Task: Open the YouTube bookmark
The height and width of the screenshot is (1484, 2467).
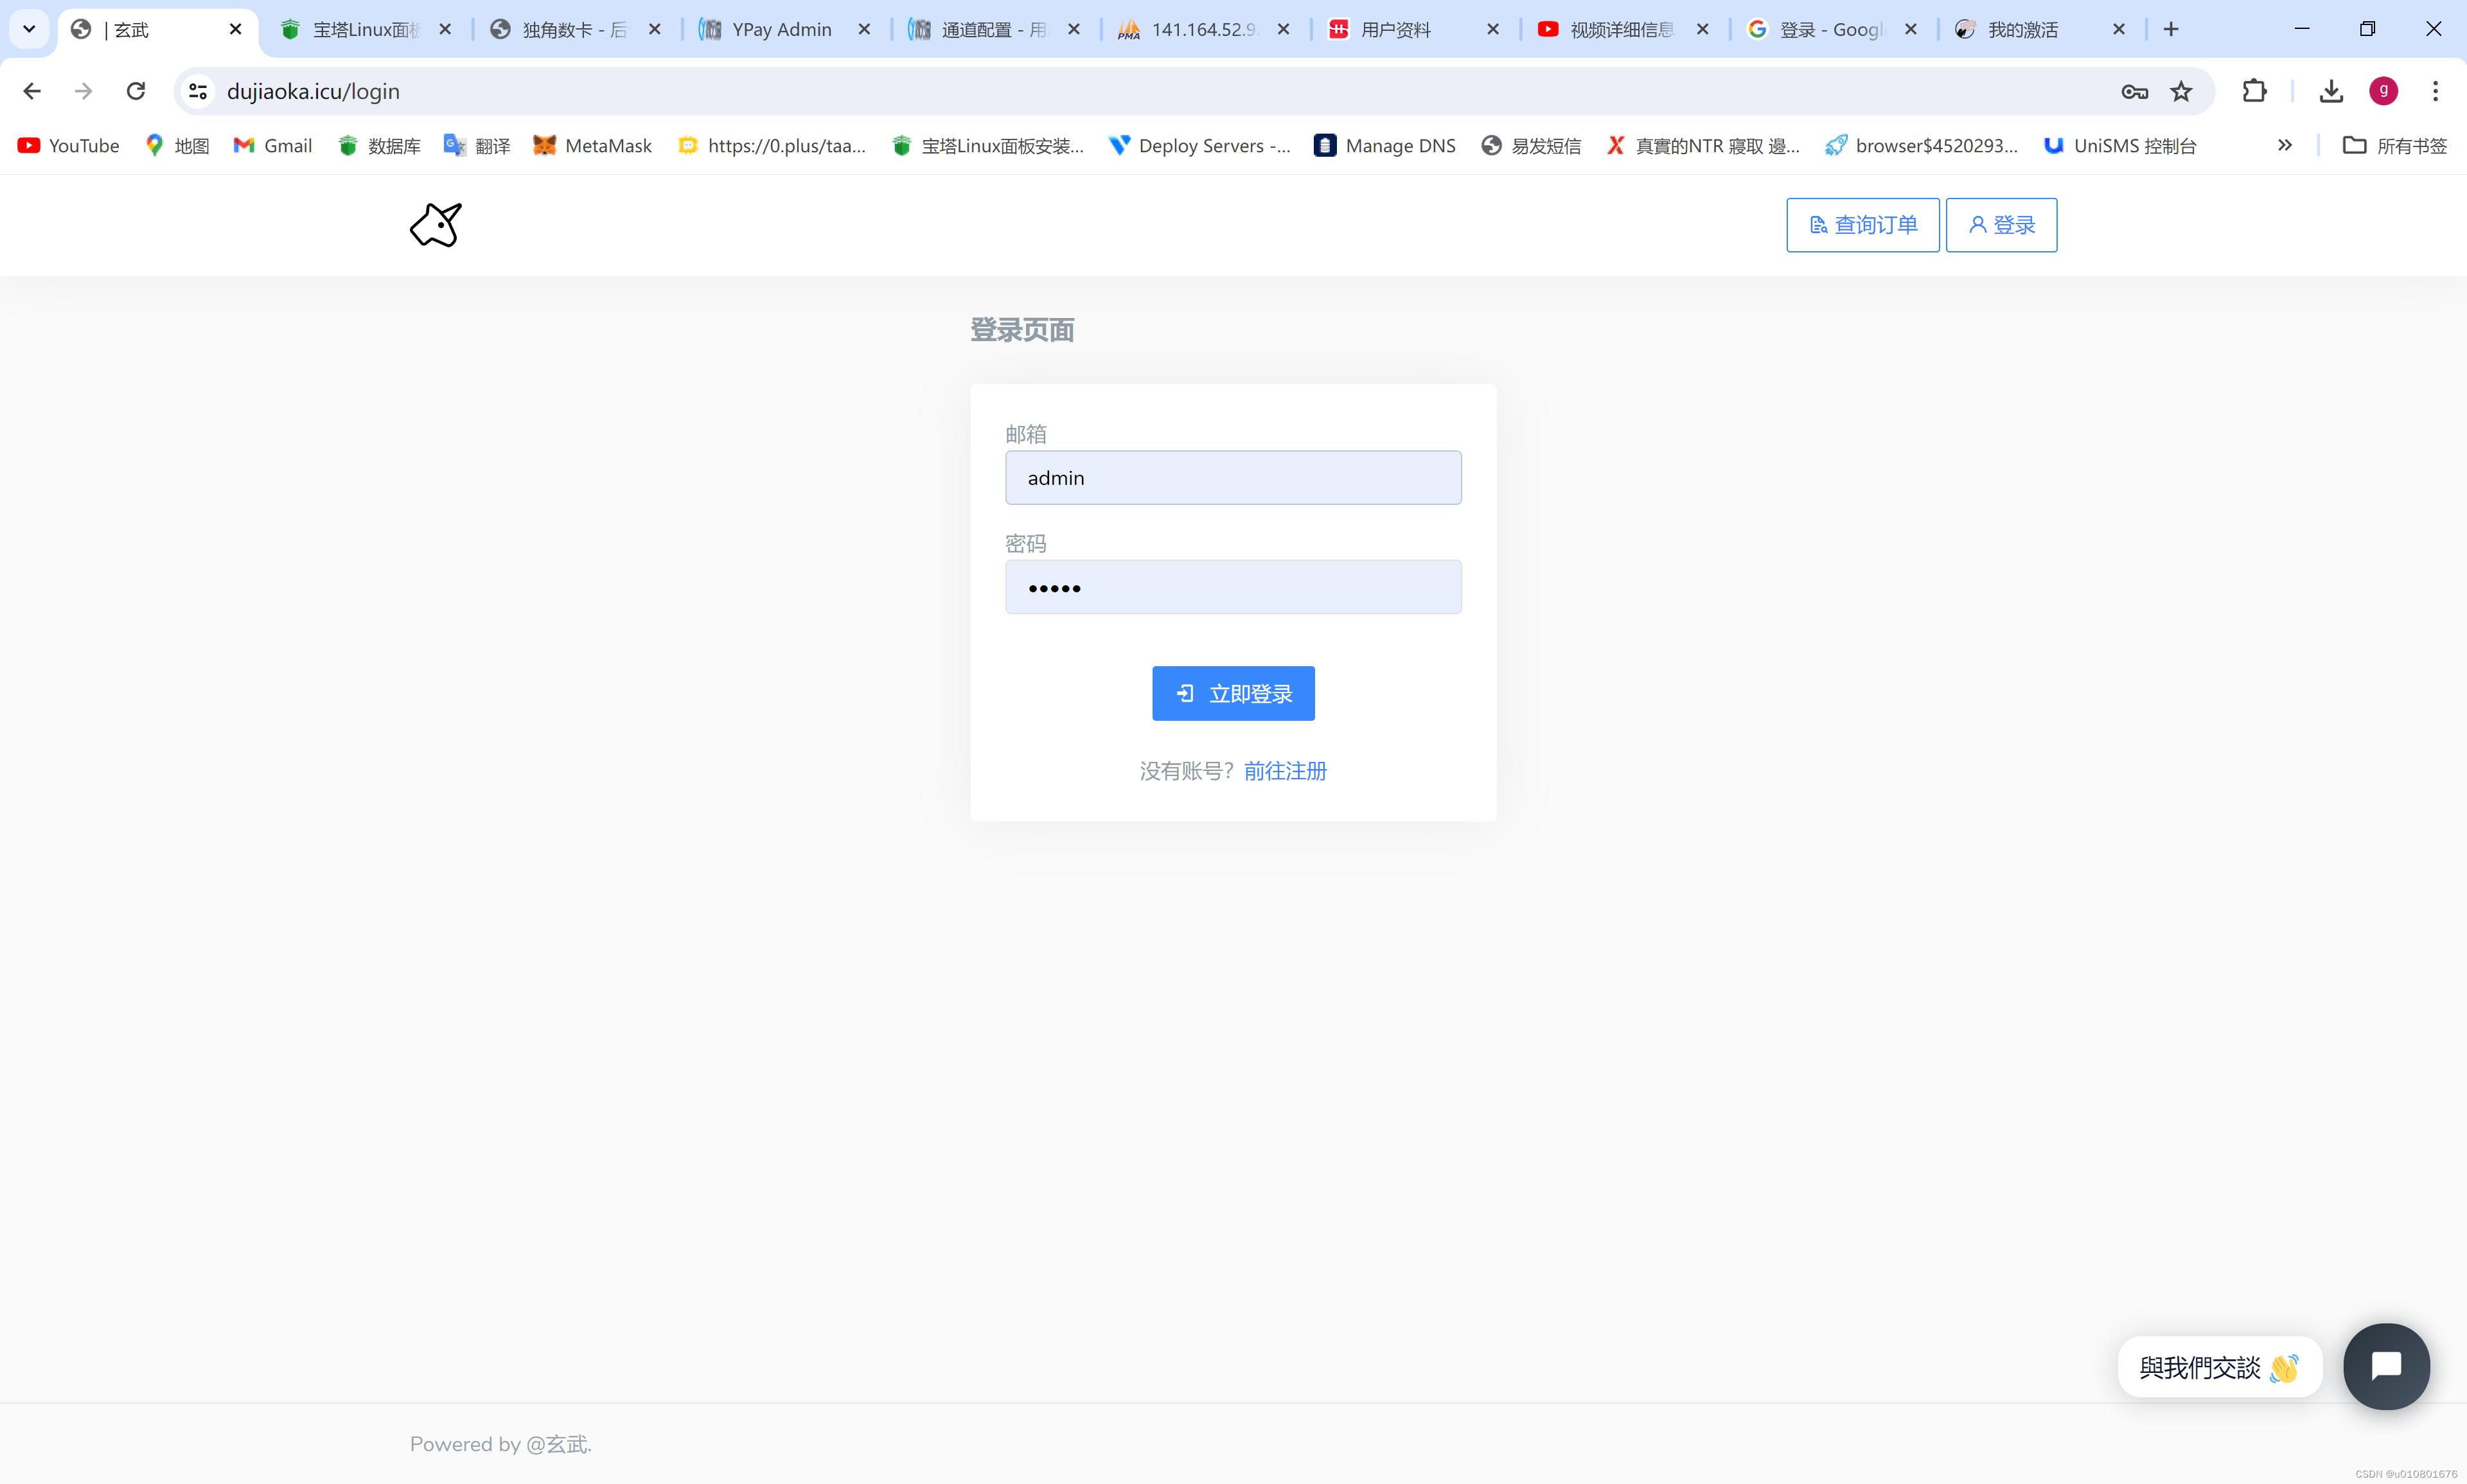Action: (69, 146)
